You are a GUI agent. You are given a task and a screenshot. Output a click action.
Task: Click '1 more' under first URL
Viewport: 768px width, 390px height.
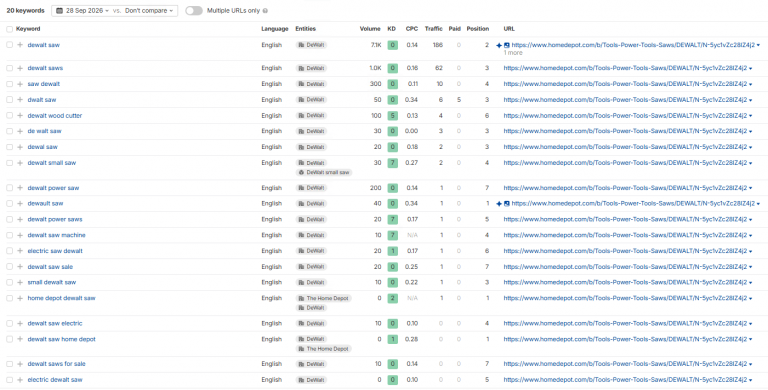click(513, 53)
